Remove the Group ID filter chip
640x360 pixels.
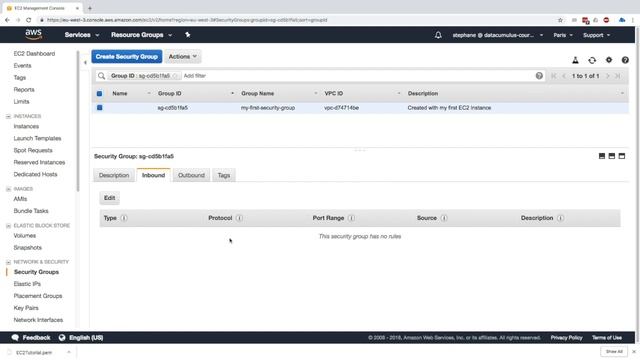tap(175, 76)
